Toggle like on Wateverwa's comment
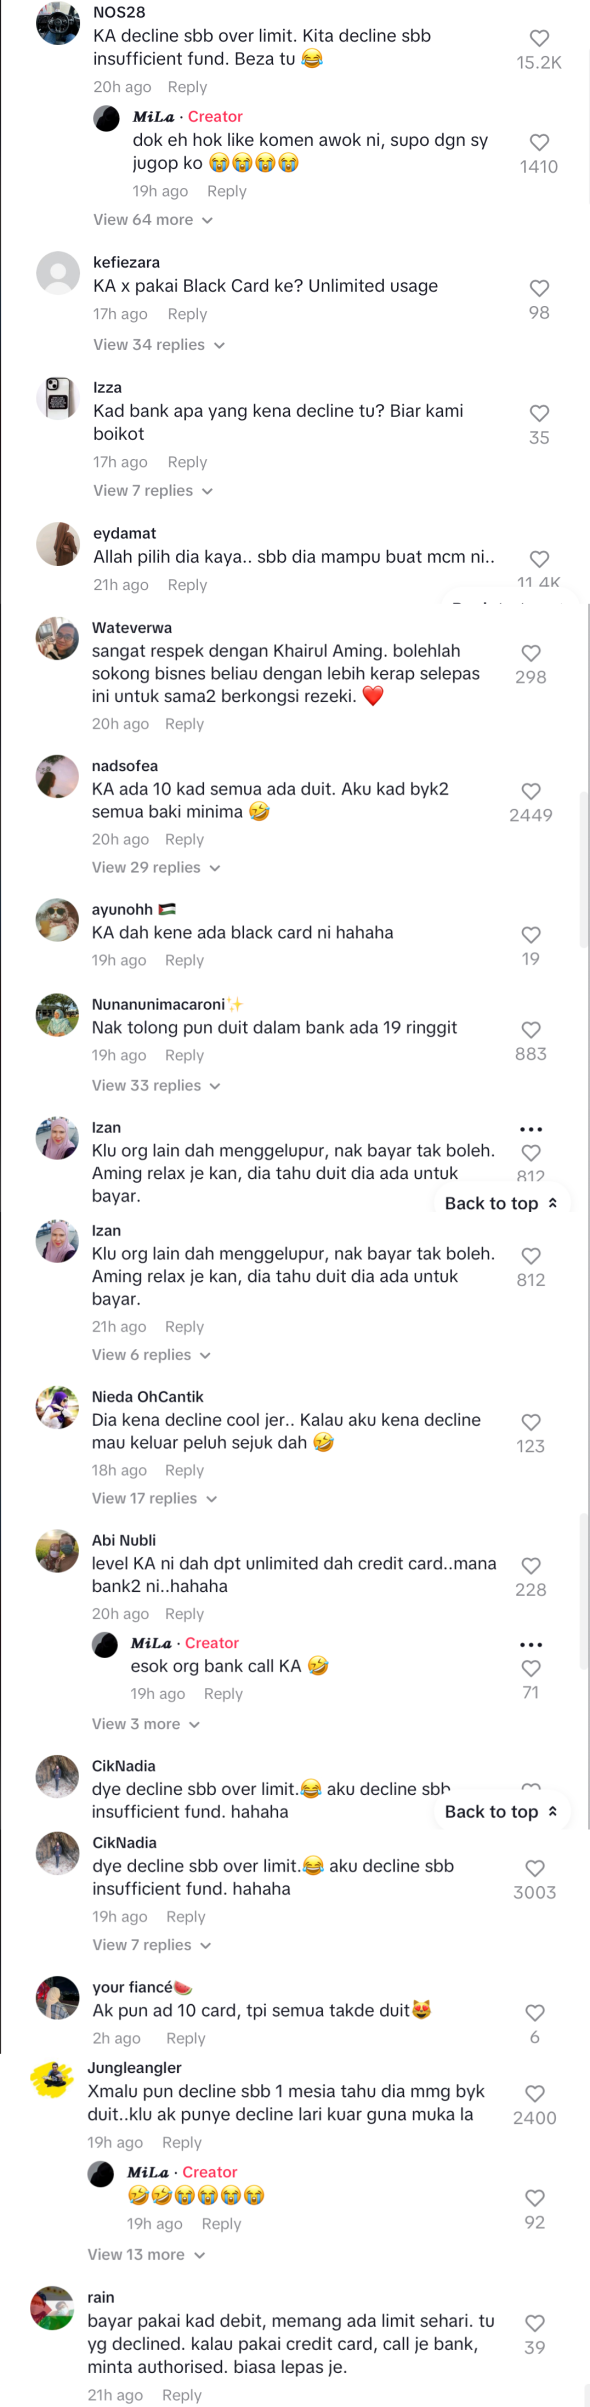This screenshot has height=2407, width=590. pyautogui.click(x=531, y=654)
